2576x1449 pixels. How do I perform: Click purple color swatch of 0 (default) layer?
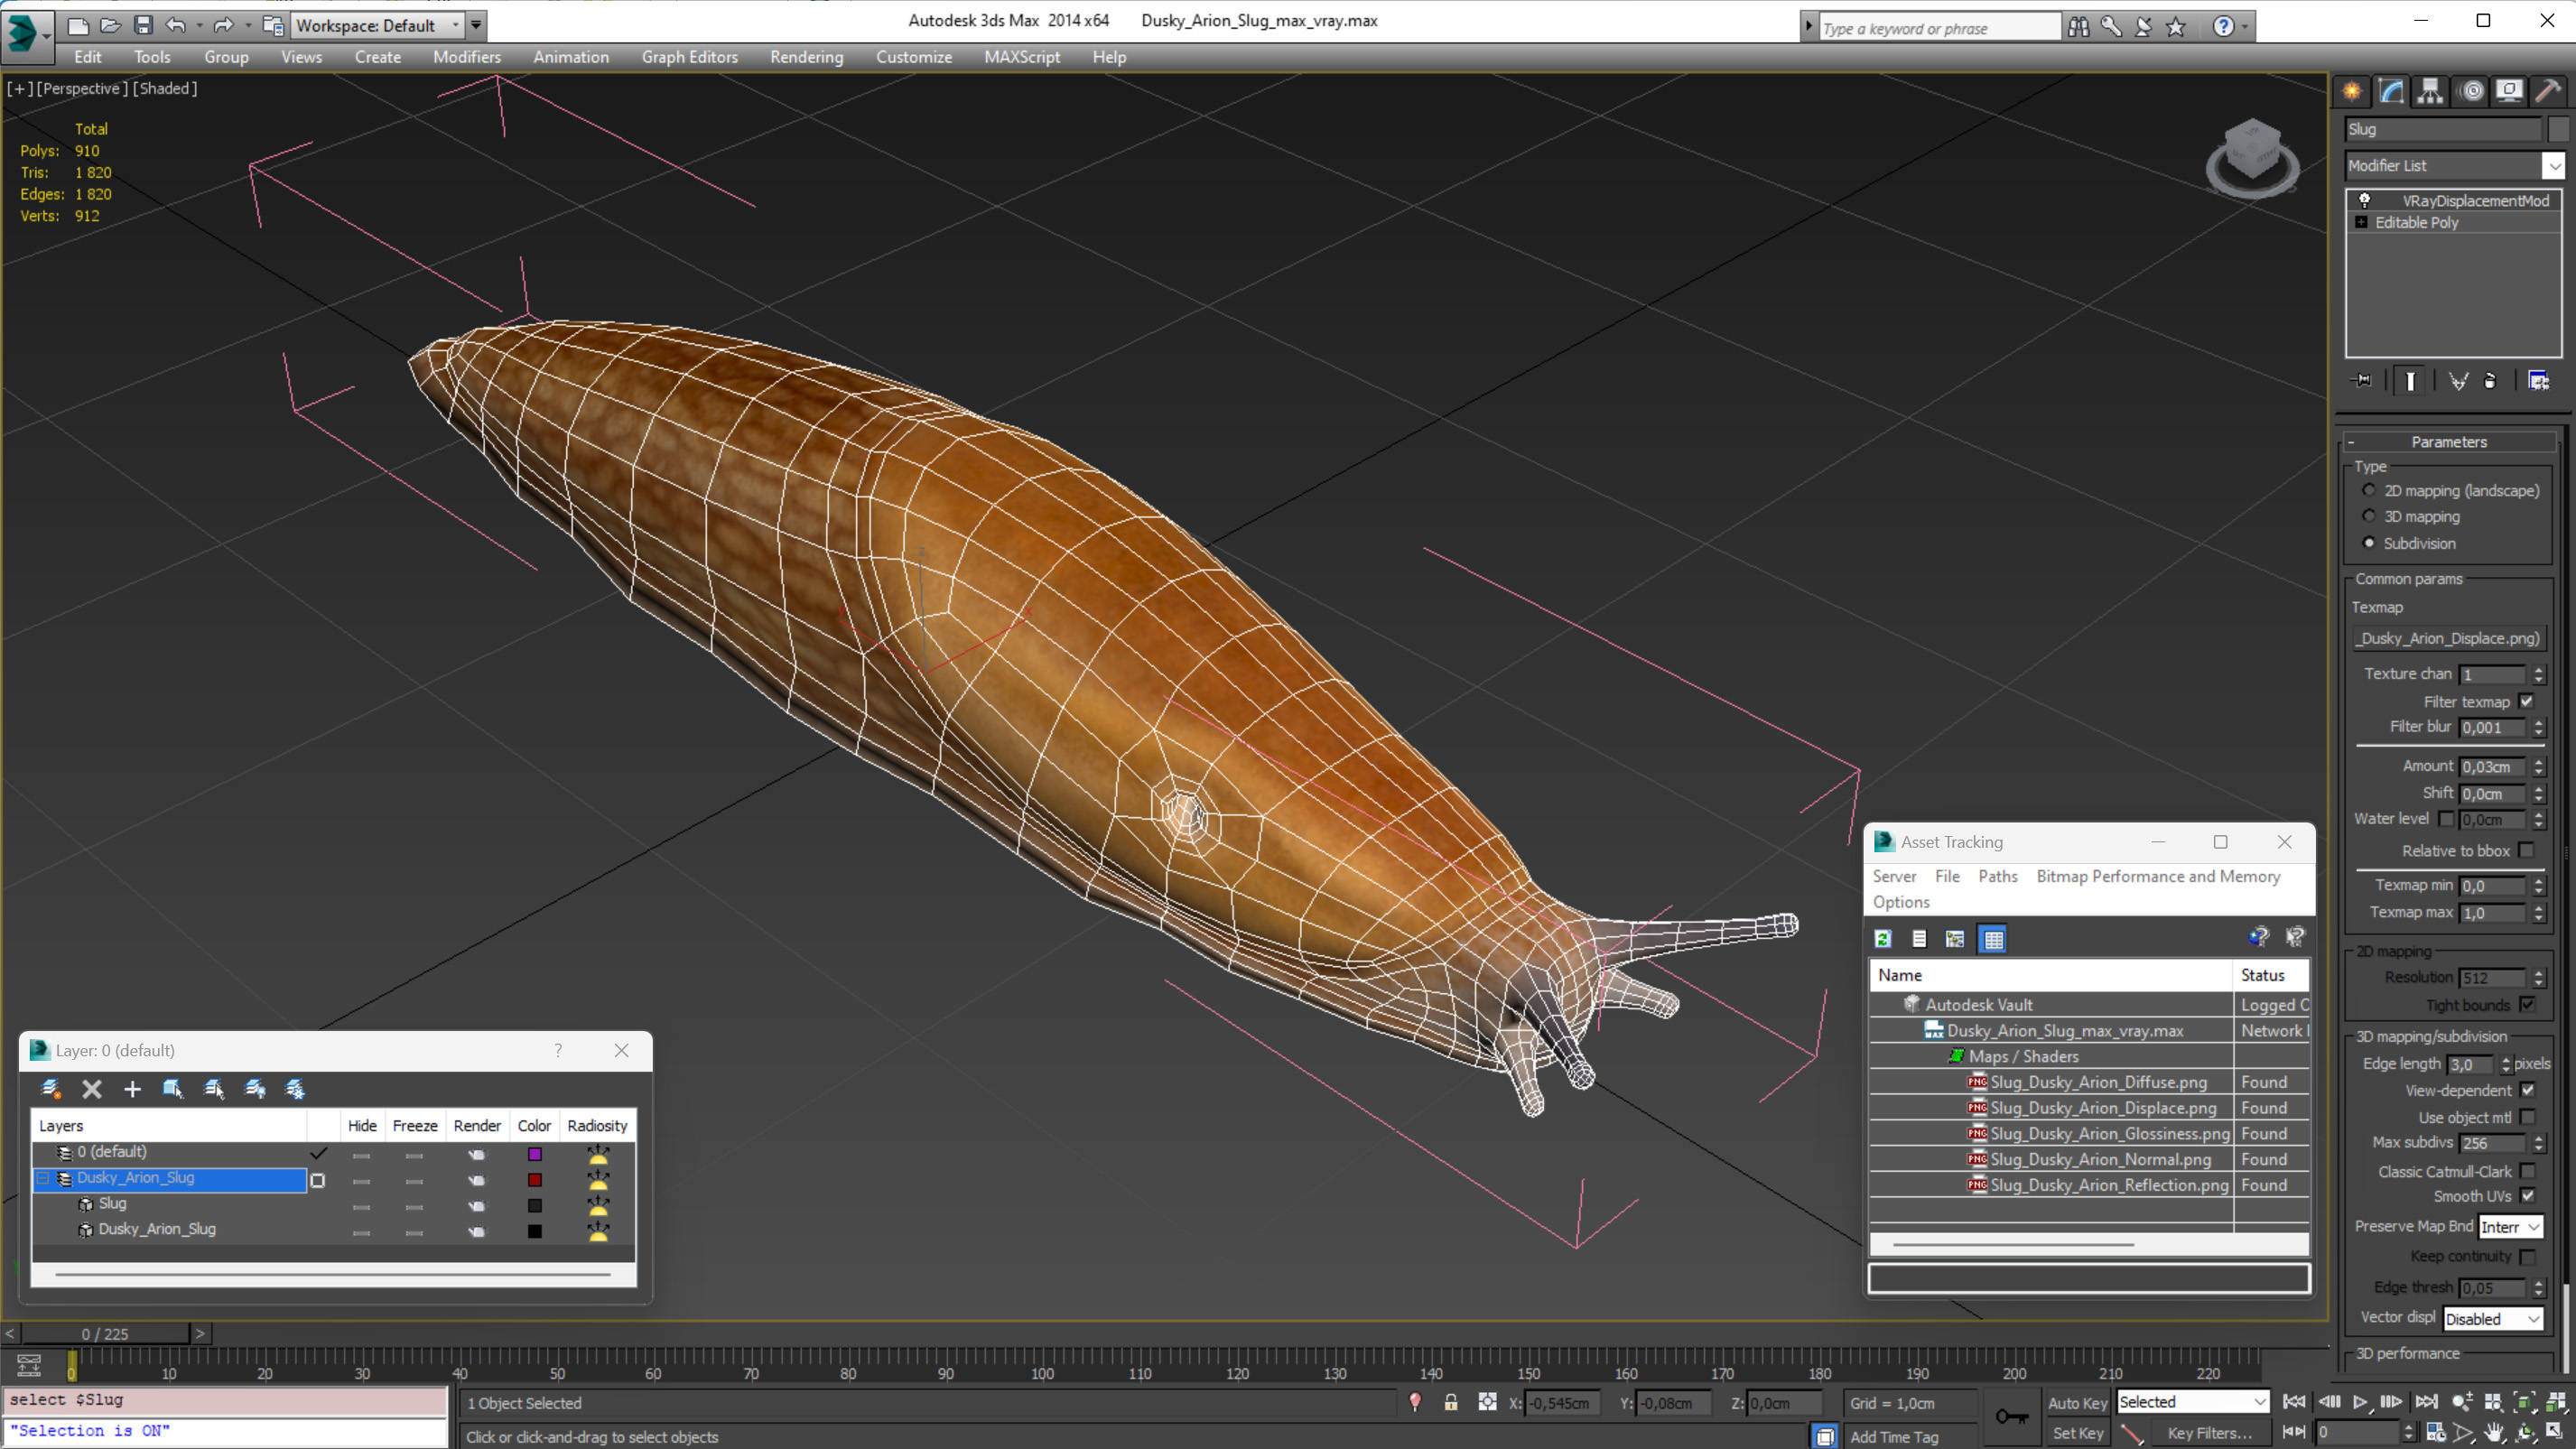click(x=535, y=1154)
